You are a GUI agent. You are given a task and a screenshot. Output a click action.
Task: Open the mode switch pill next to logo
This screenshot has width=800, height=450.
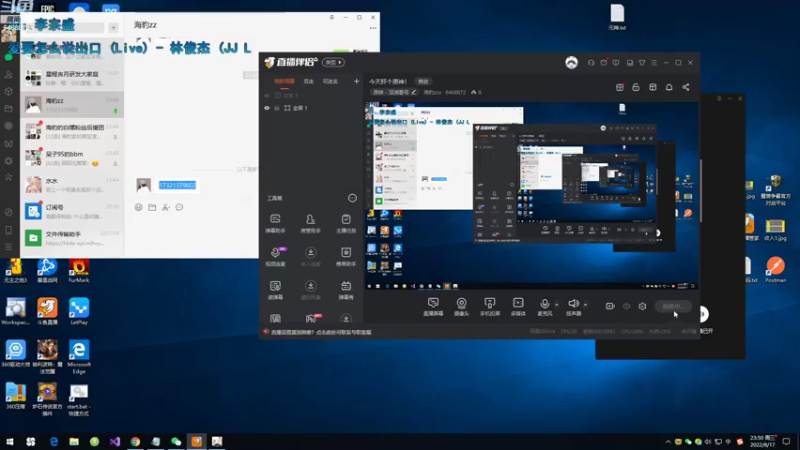coord(333,62)
